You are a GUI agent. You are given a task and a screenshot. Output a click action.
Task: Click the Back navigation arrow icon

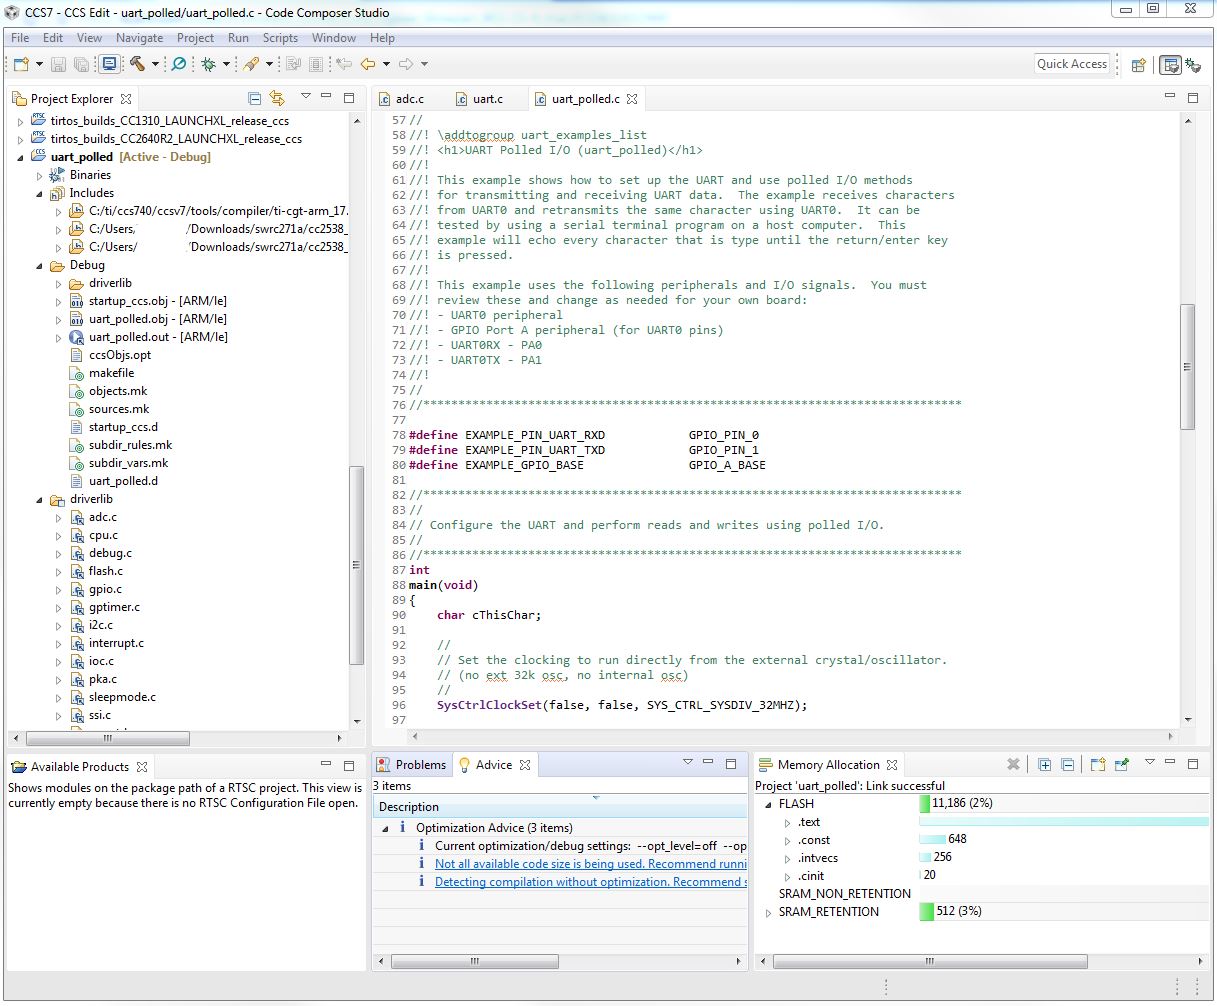coord(368,64)
